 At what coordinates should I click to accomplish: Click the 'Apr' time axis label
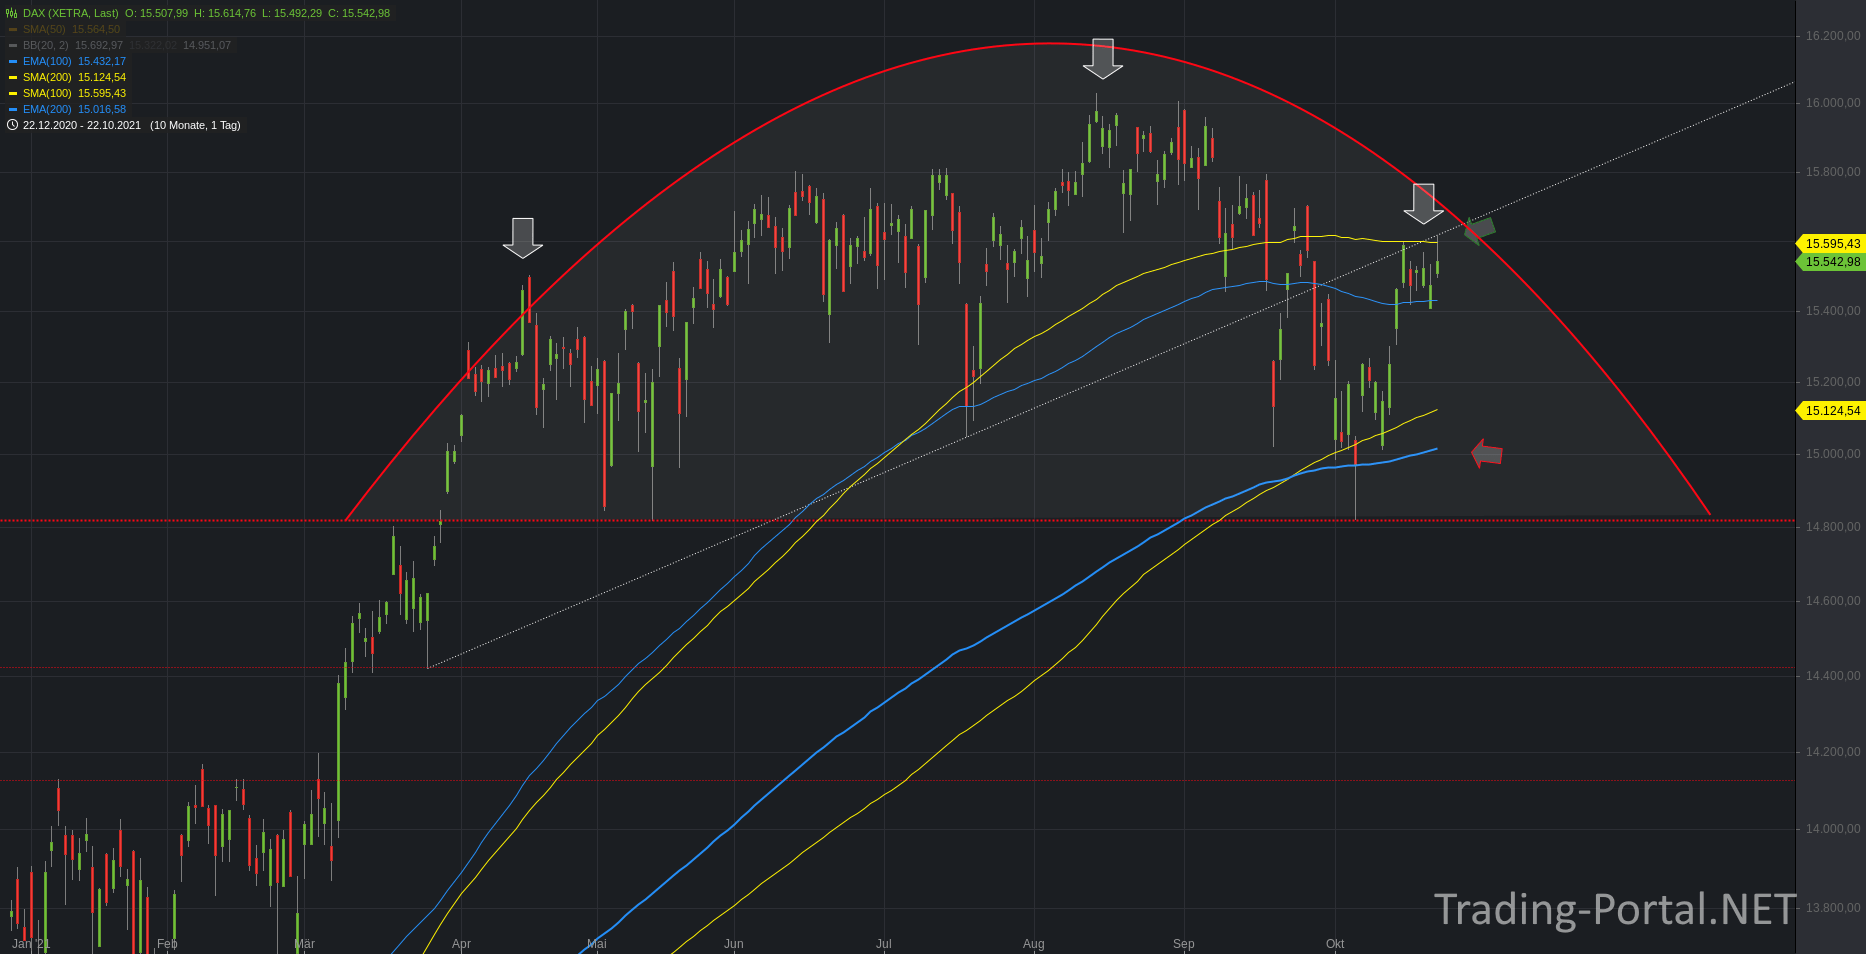(x=461, y=944)
